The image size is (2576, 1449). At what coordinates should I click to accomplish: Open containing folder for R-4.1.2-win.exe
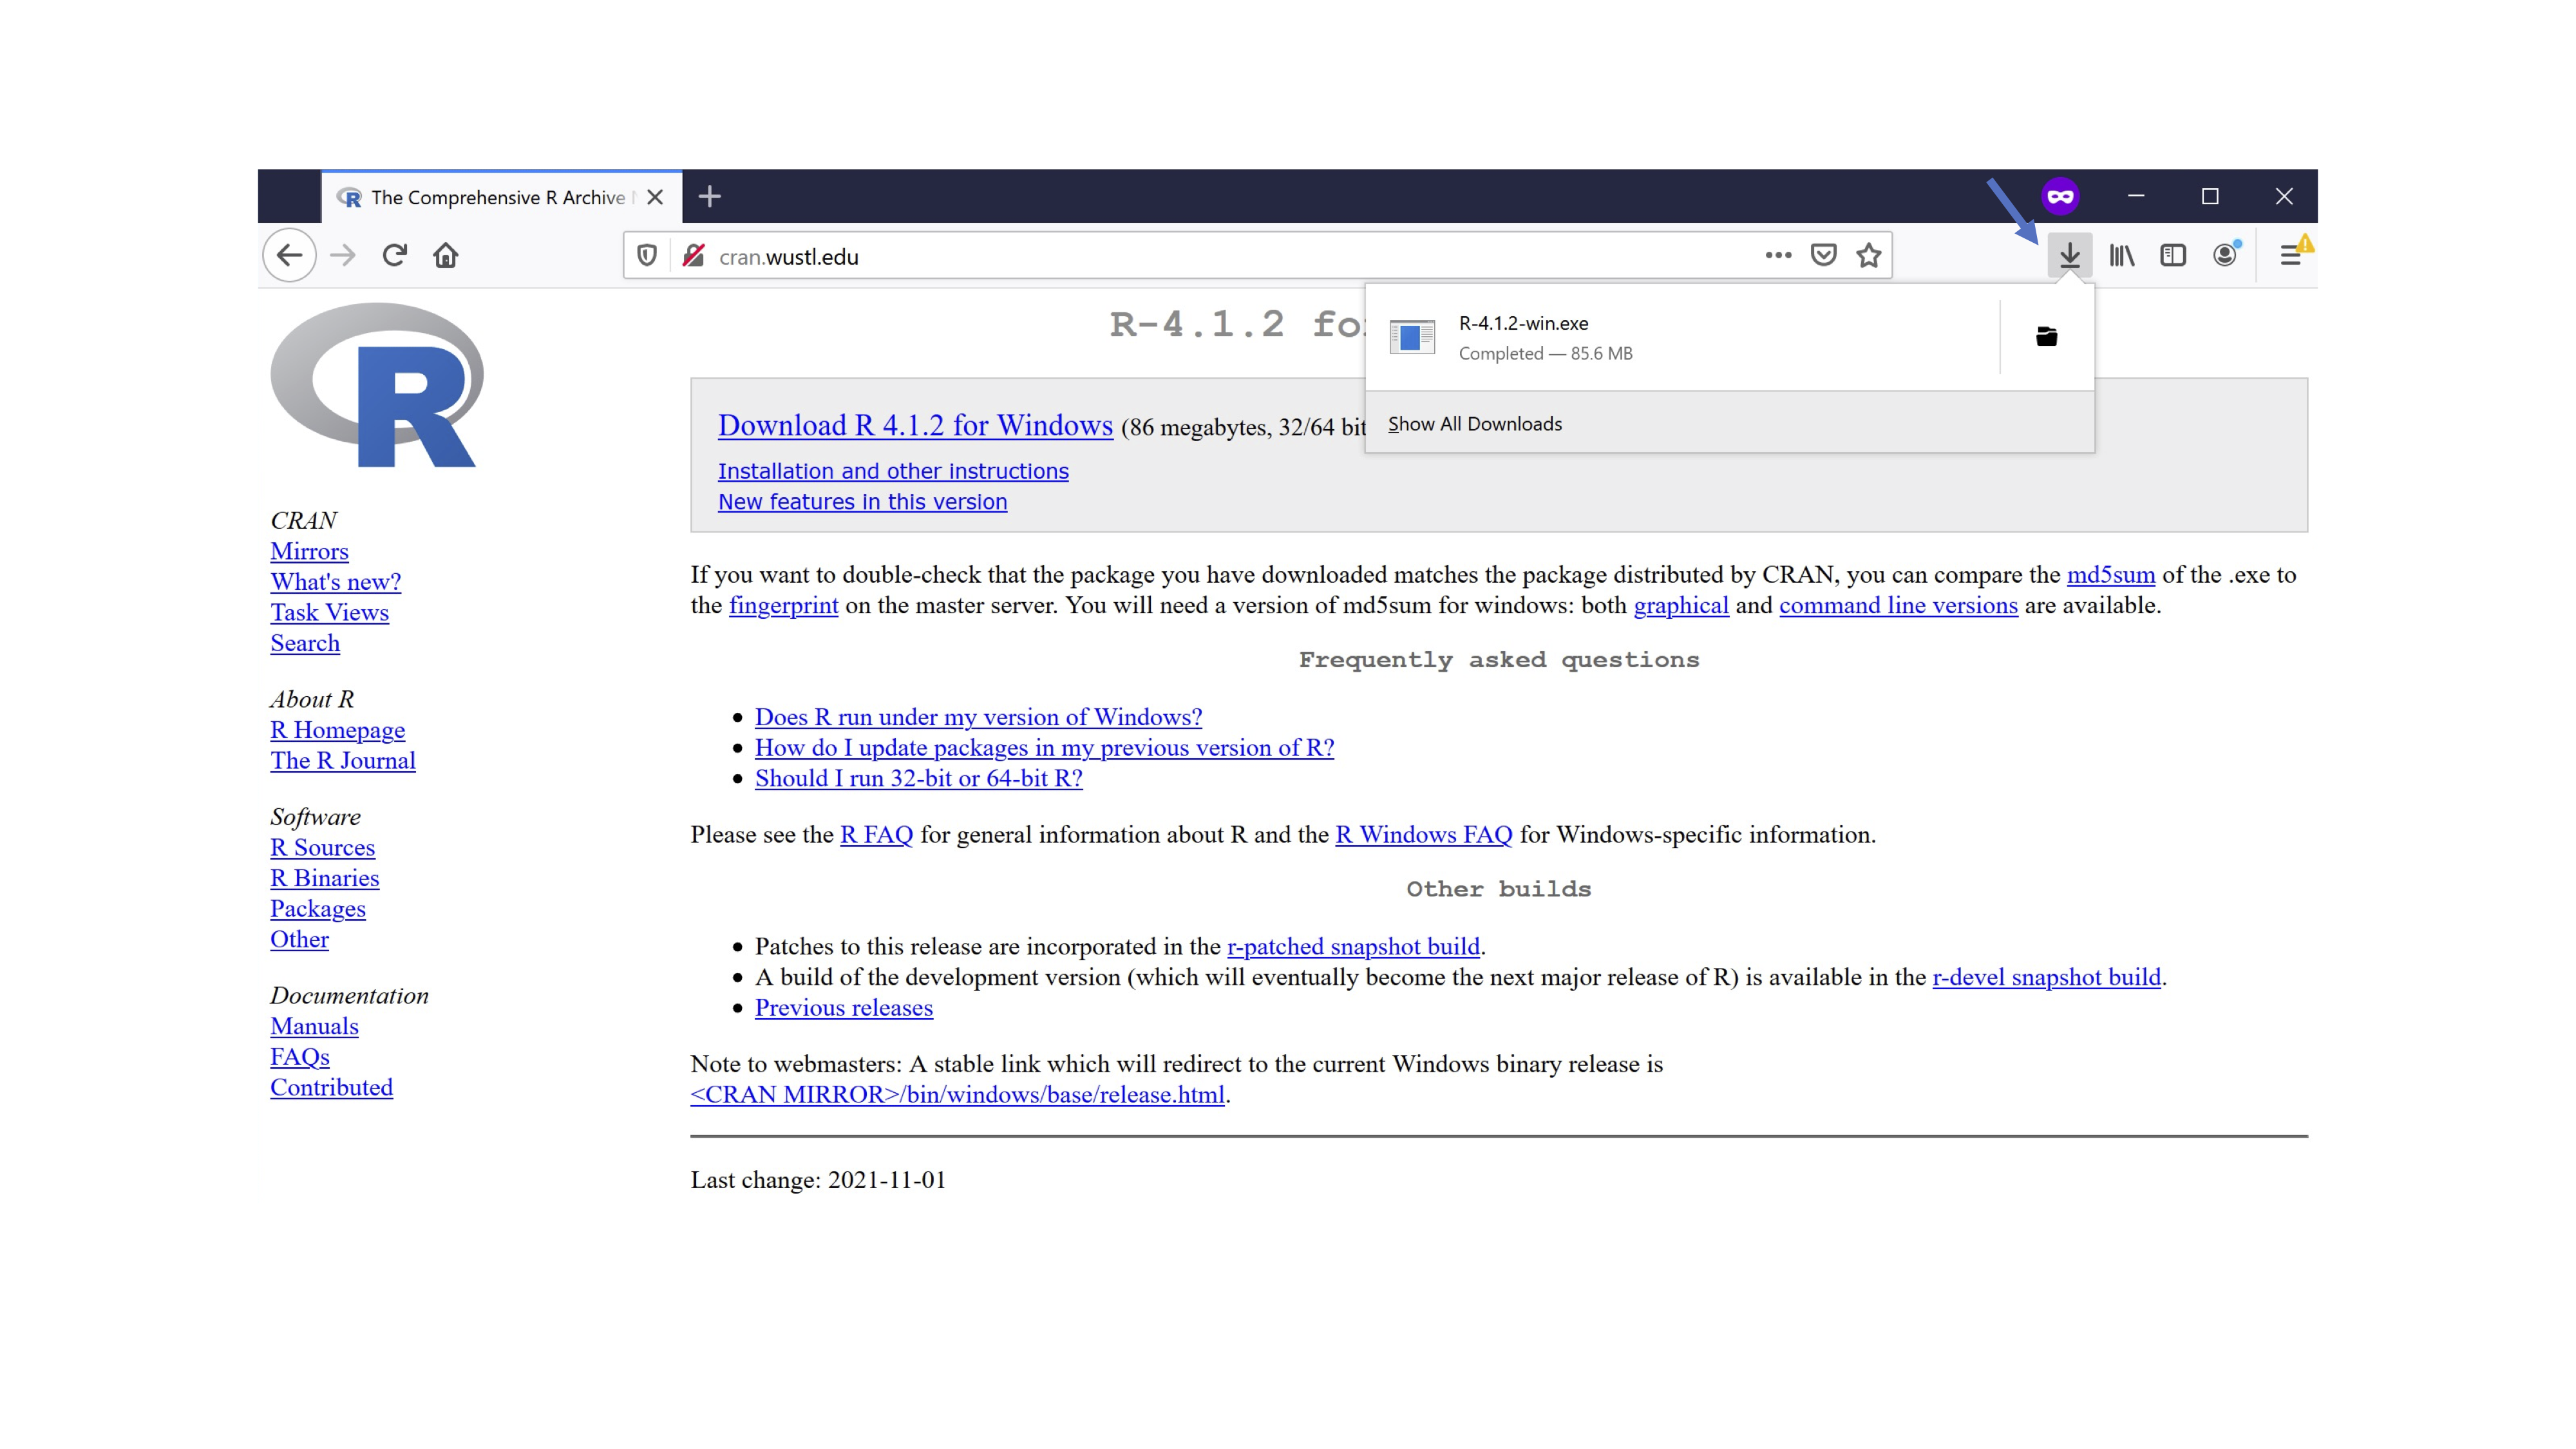coord(2046,337)
